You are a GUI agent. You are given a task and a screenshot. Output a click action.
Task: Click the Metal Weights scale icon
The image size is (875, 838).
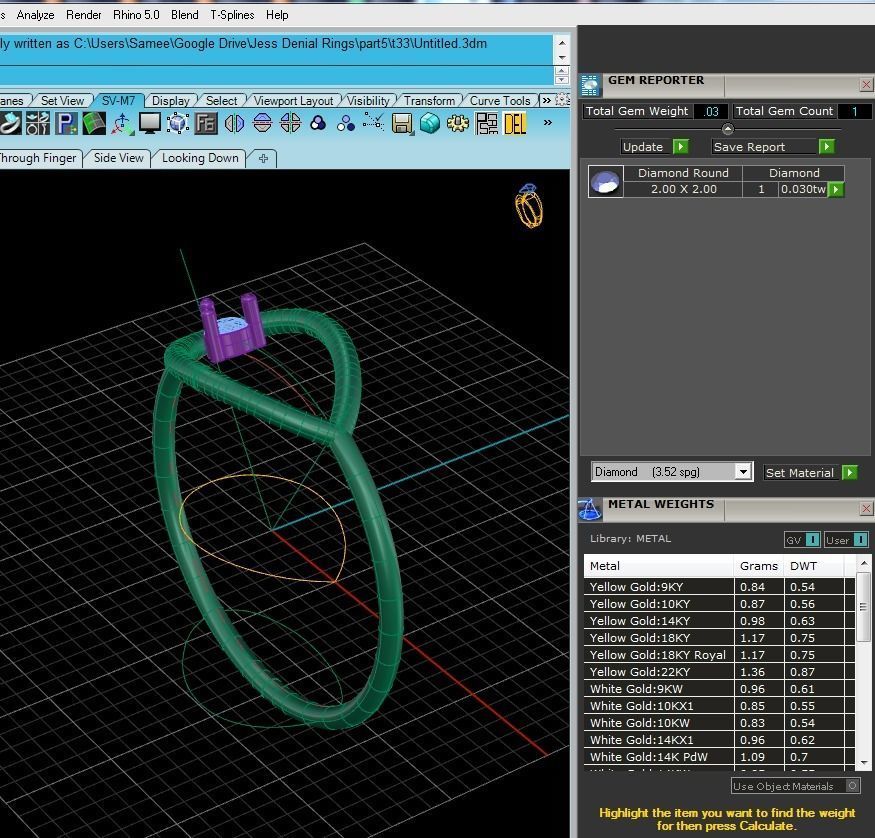click(x=590, y=508)
